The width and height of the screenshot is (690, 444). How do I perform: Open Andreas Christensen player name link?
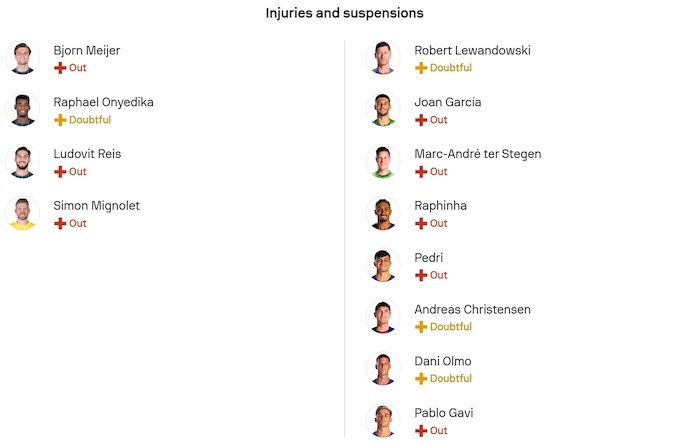[472, 309]
